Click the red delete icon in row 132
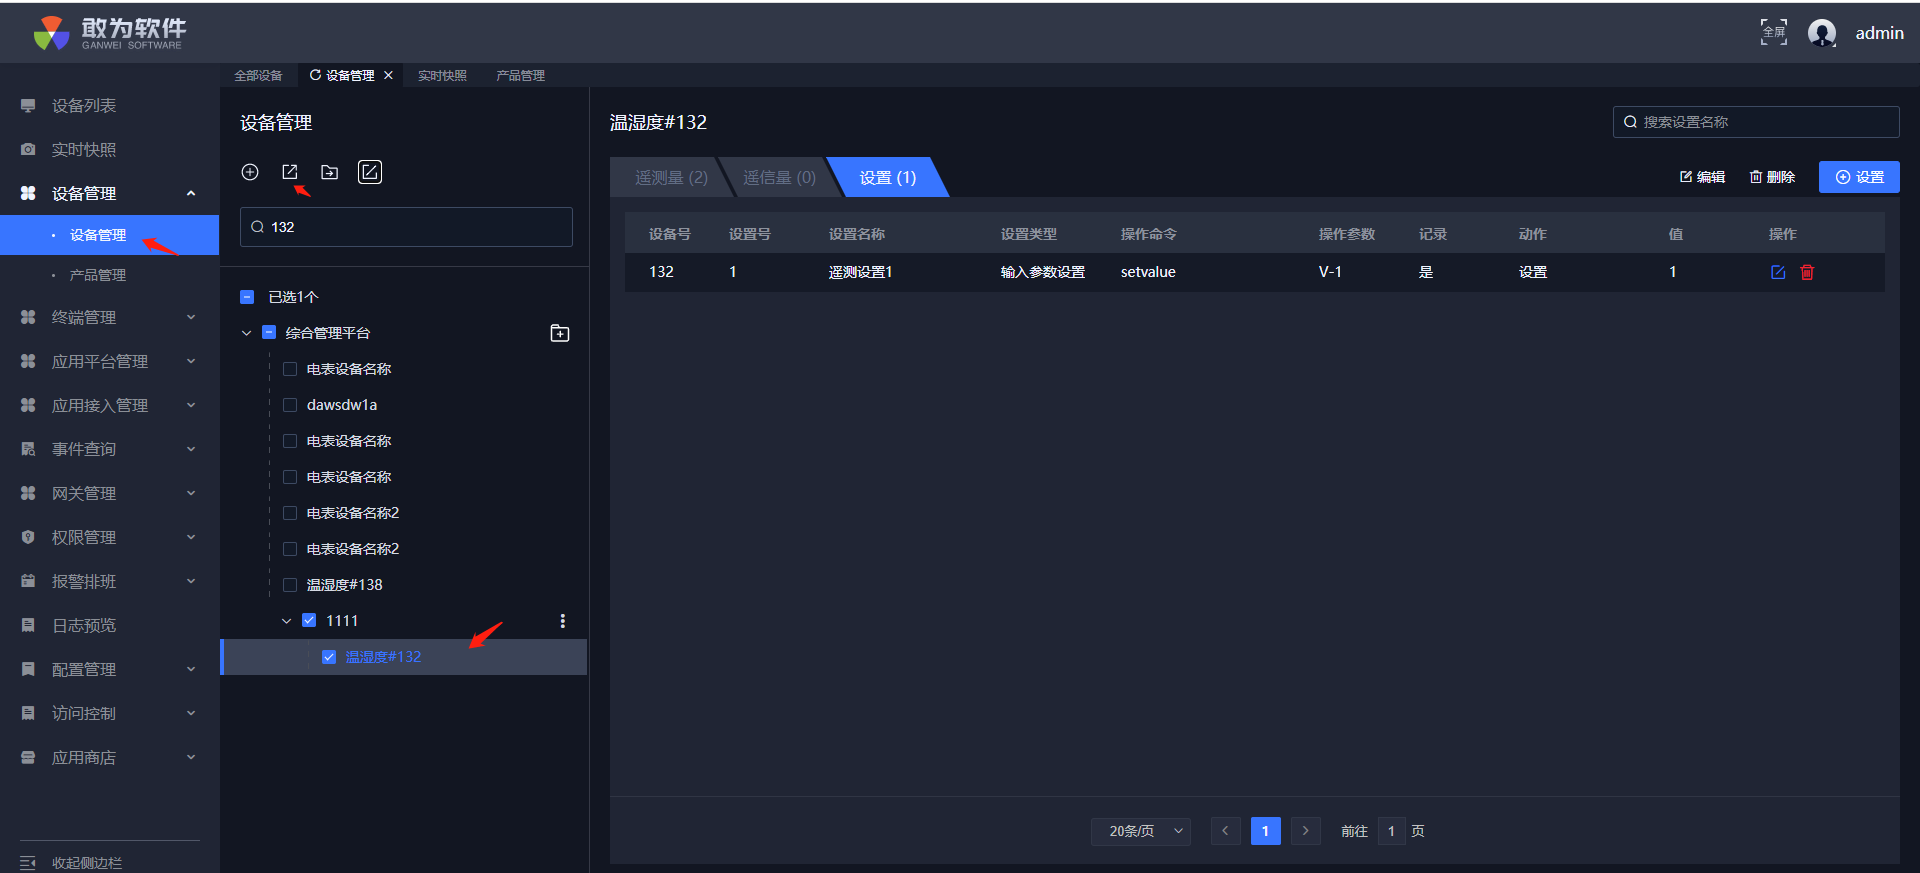This screenshot has height=873, width=1920. pos(1807,272)
